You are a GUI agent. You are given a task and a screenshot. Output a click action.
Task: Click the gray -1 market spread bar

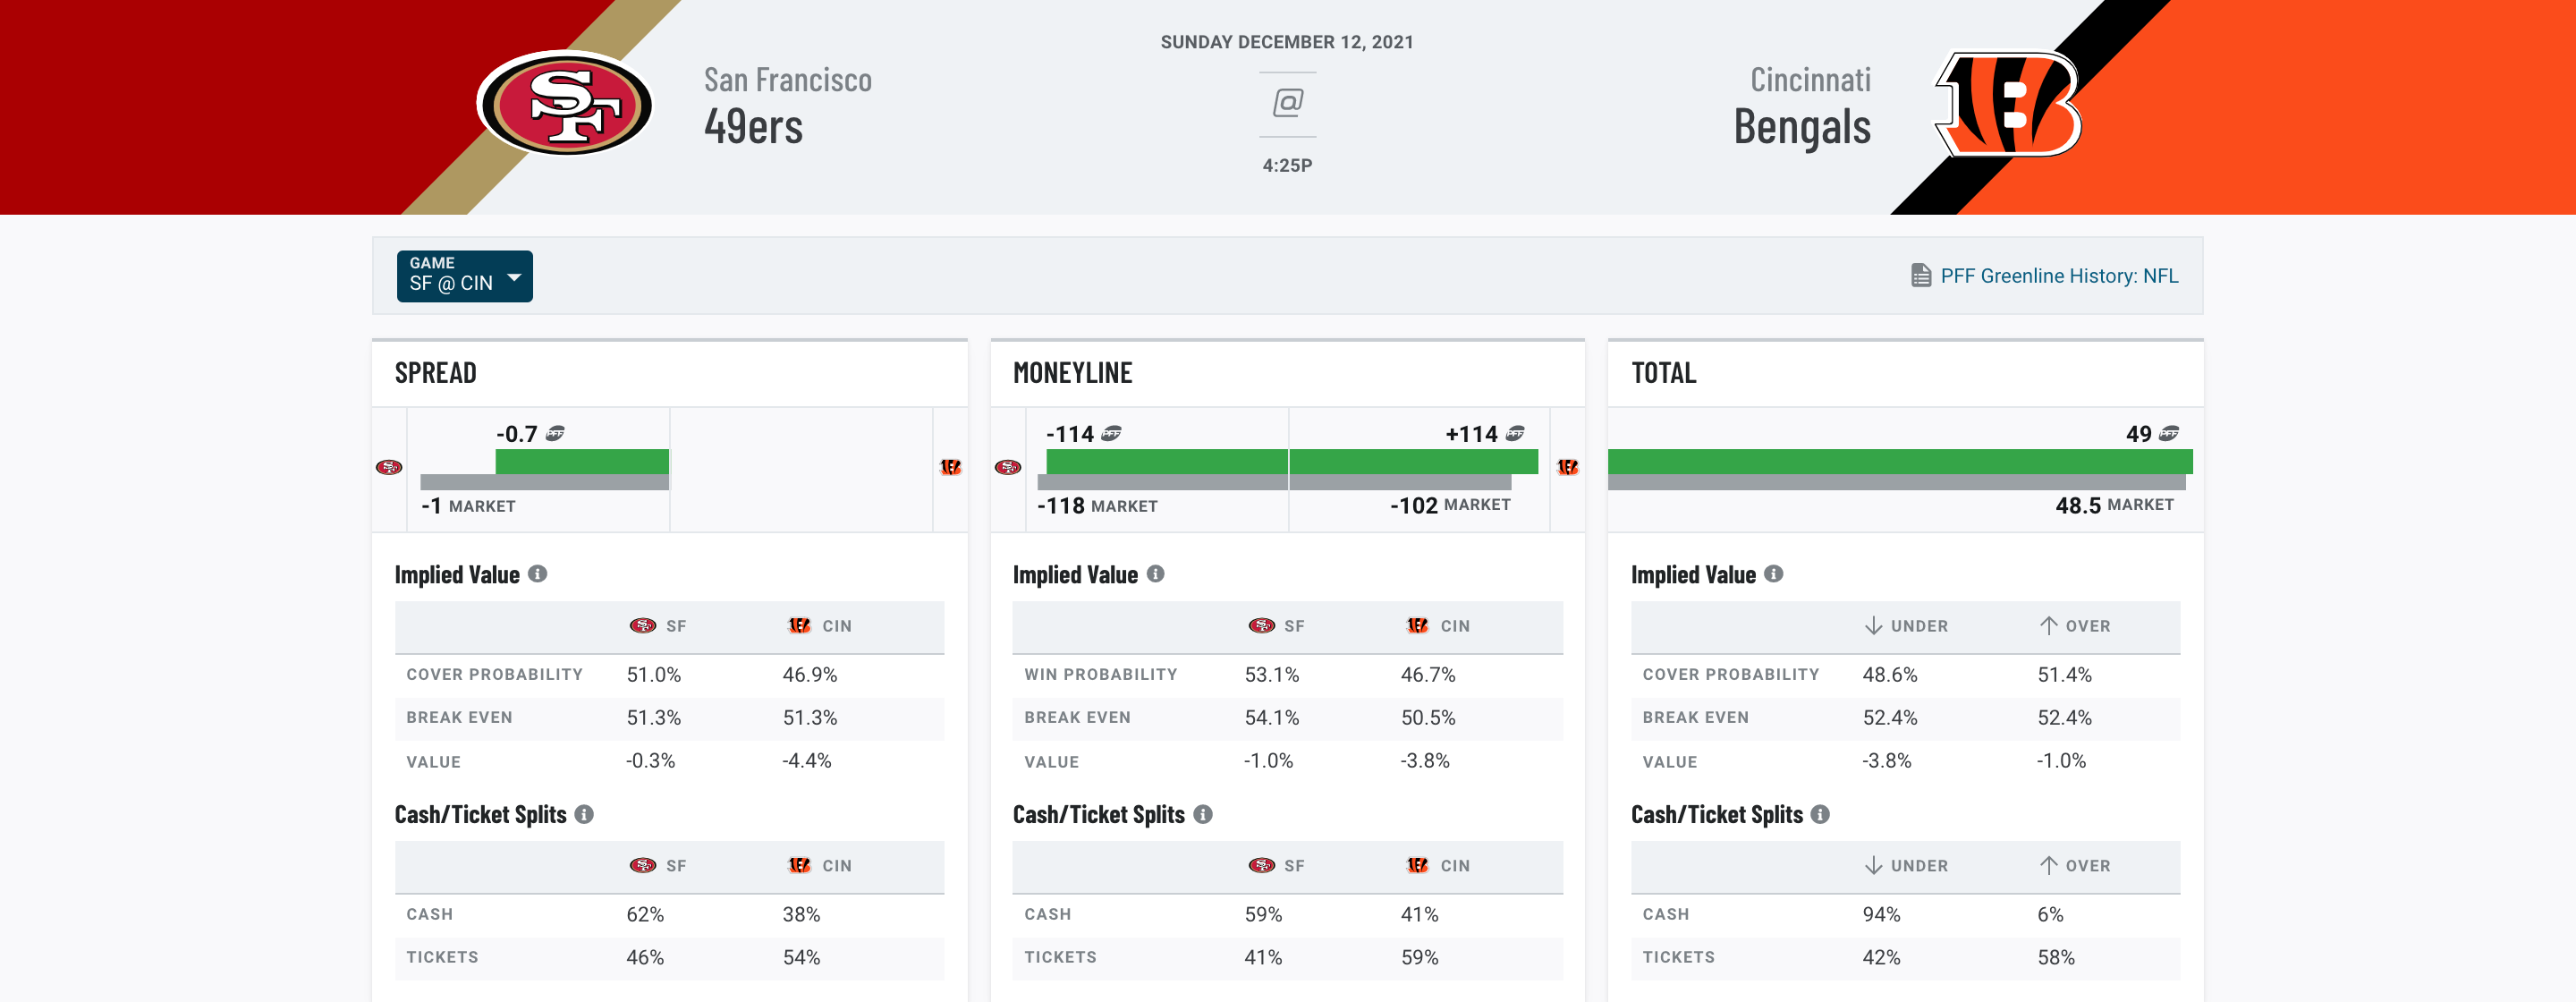coord(545,482)
